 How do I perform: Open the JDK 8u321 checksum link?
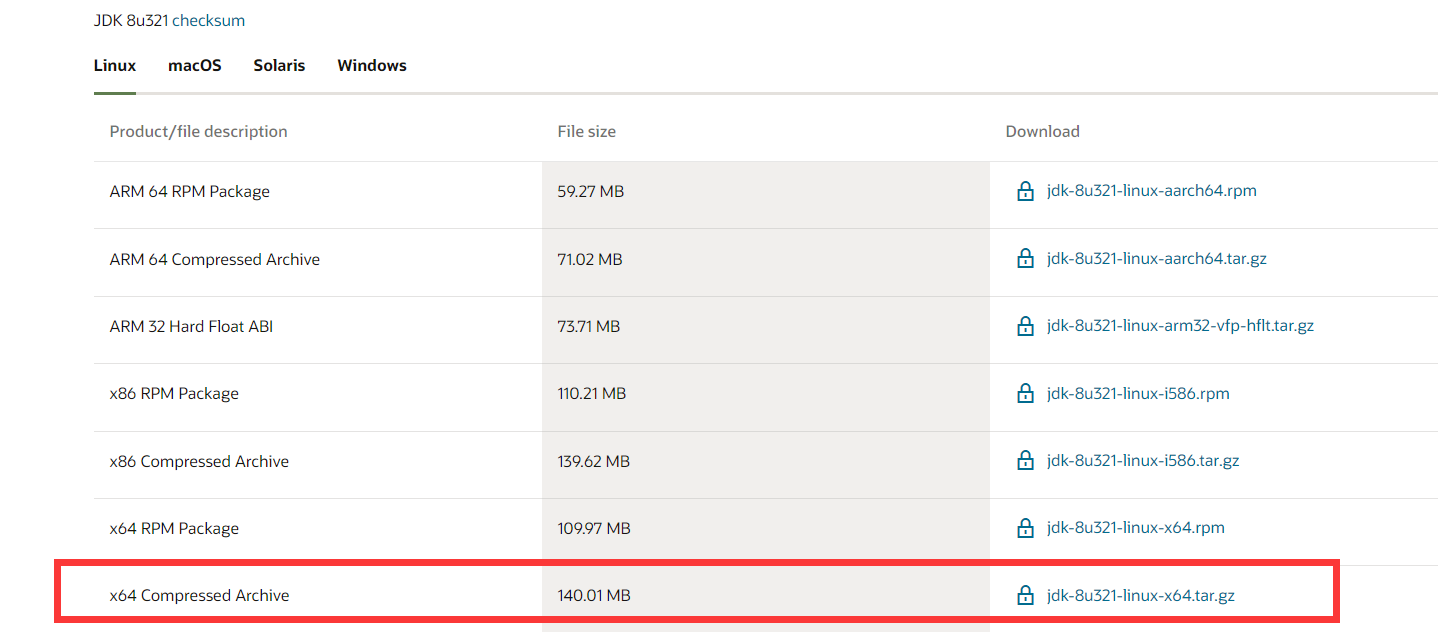tap(208, 20)
